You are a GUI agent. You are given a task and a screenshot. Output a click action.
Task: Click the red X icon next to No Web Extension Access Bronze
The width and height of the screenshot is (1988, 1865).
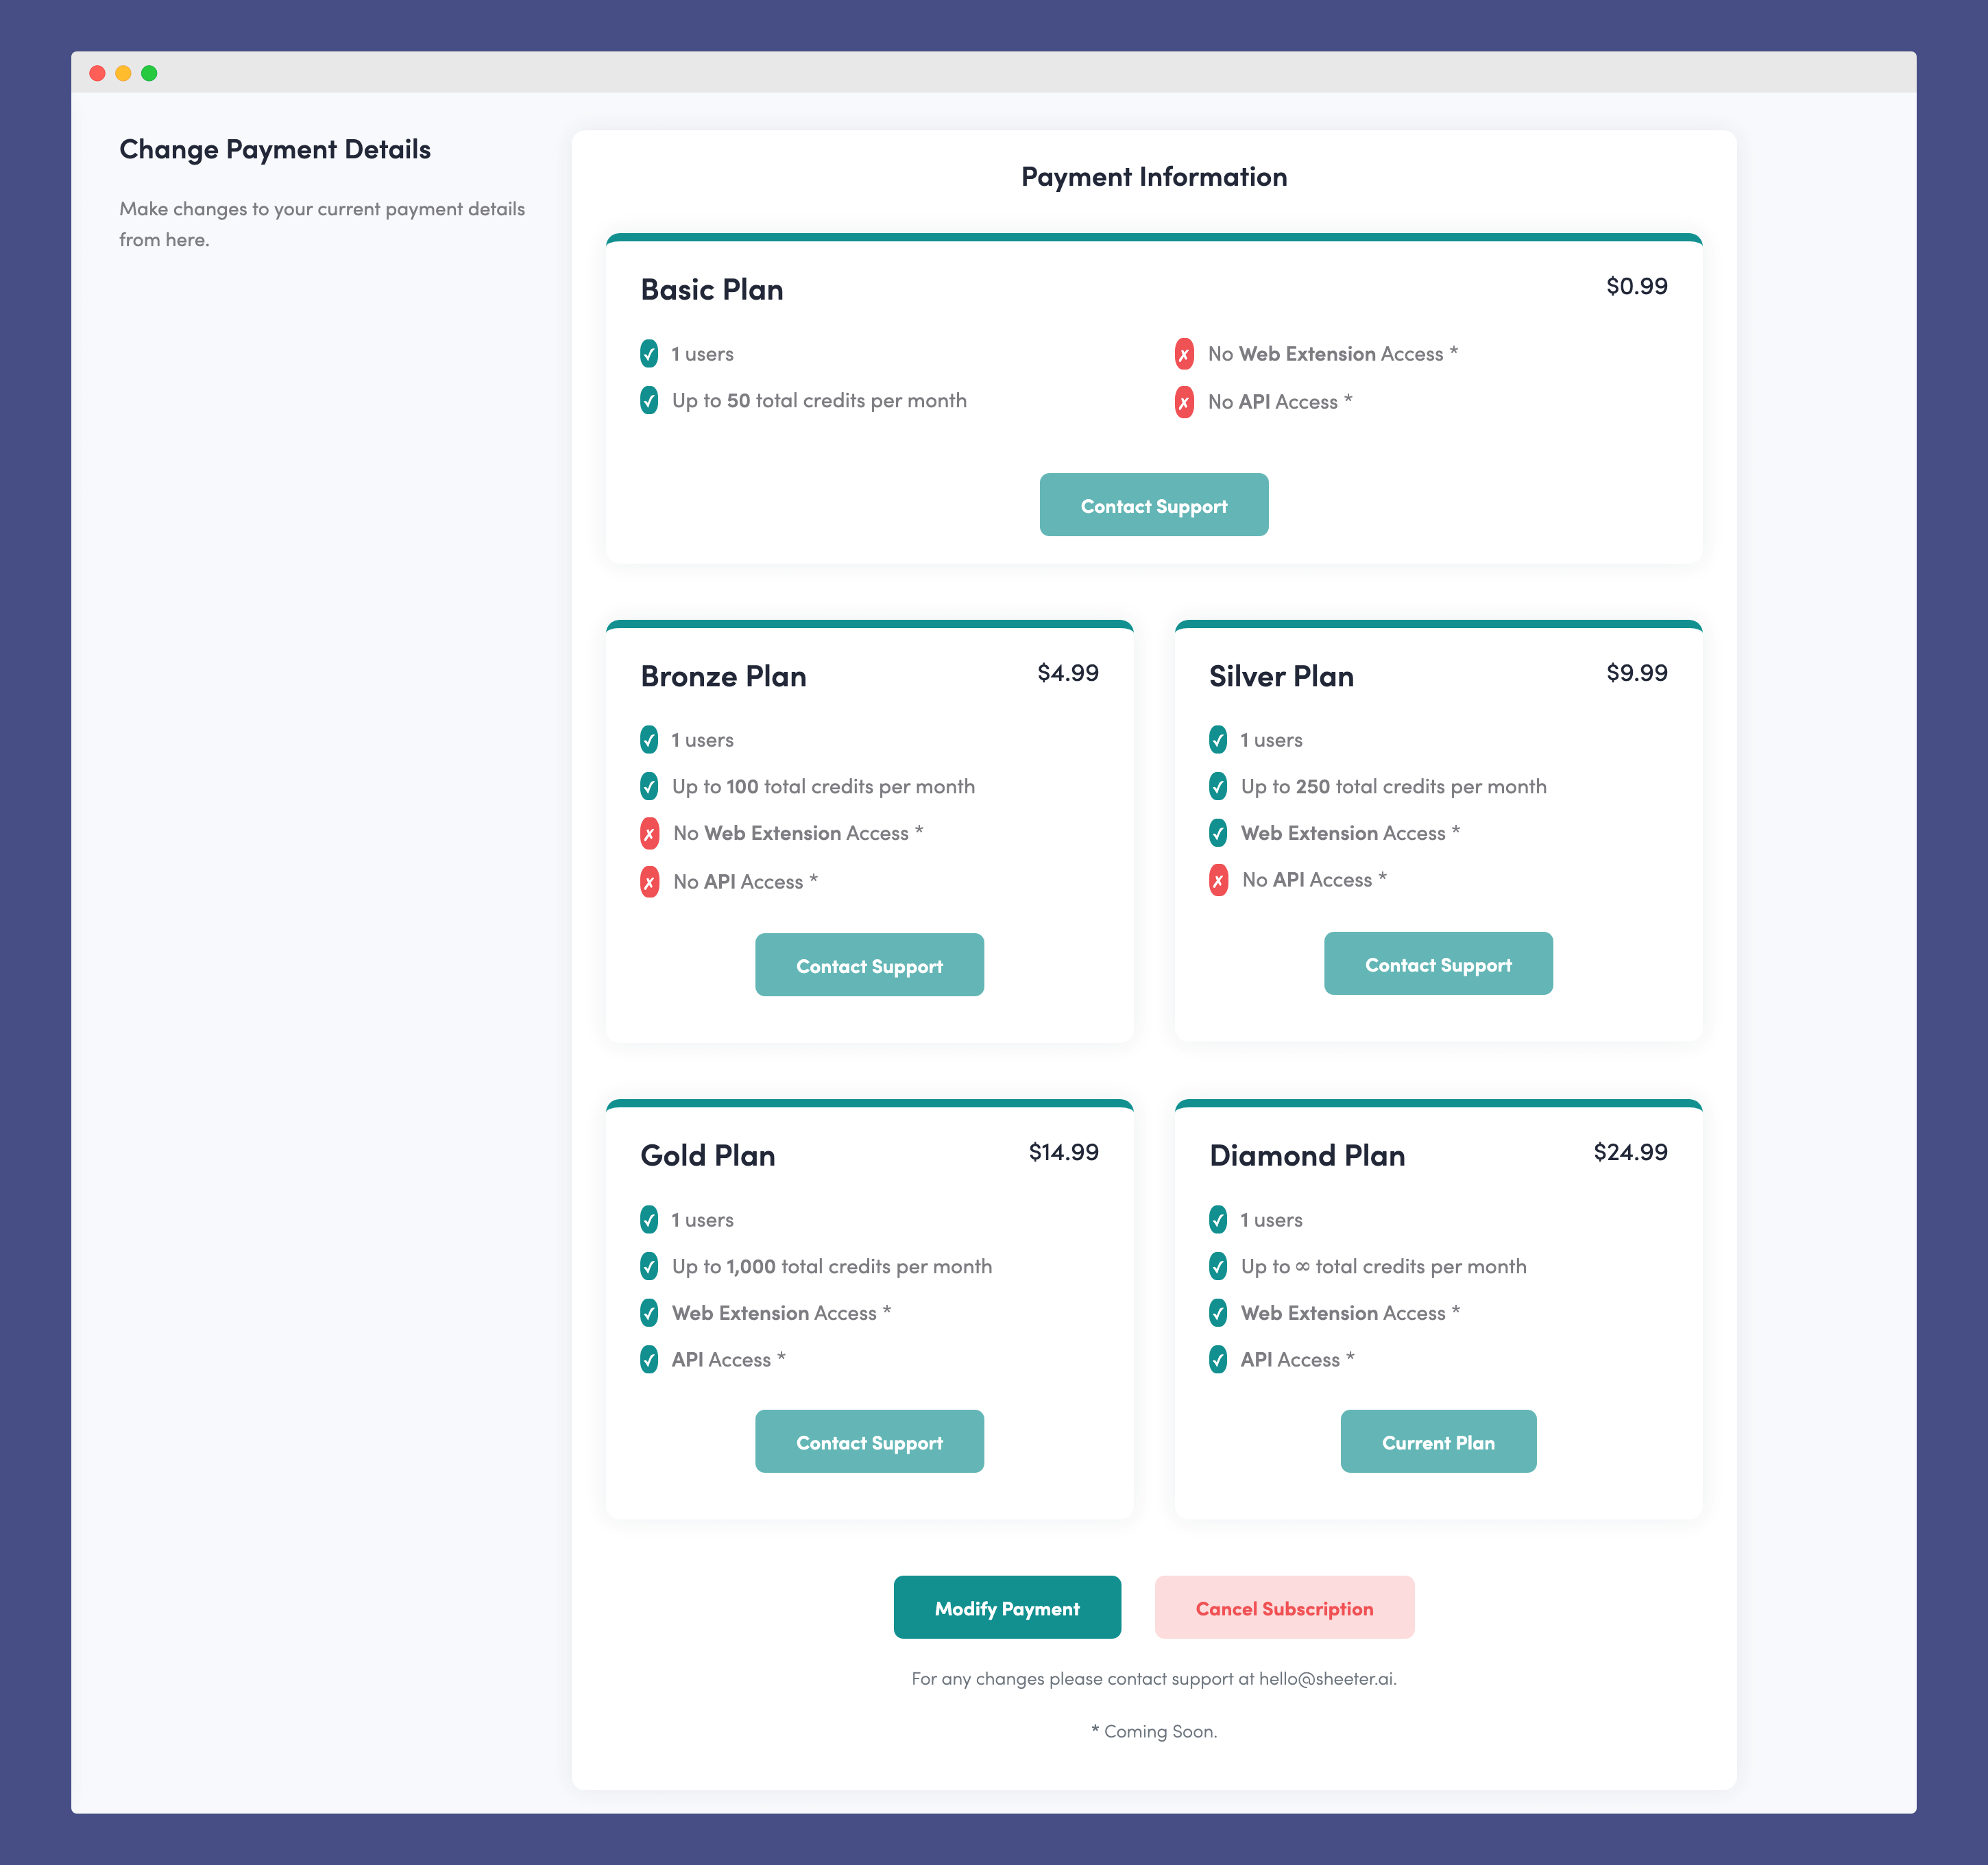click(648, 832)
